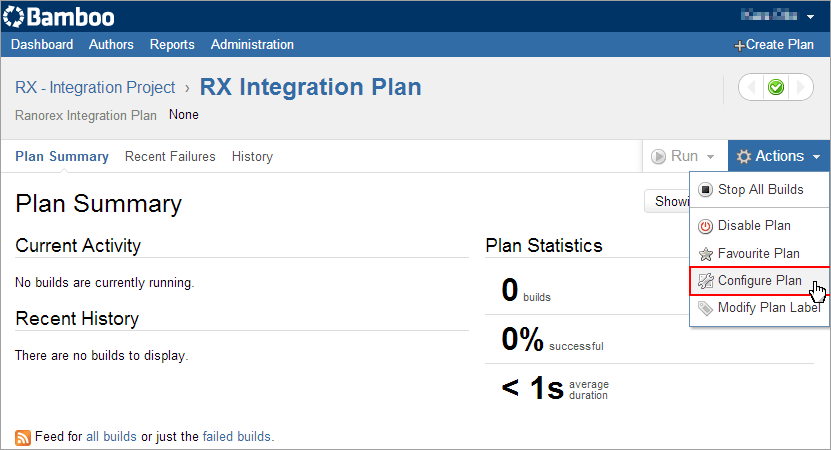
Task: Choose Configure Plan
Action: [759, 281]
